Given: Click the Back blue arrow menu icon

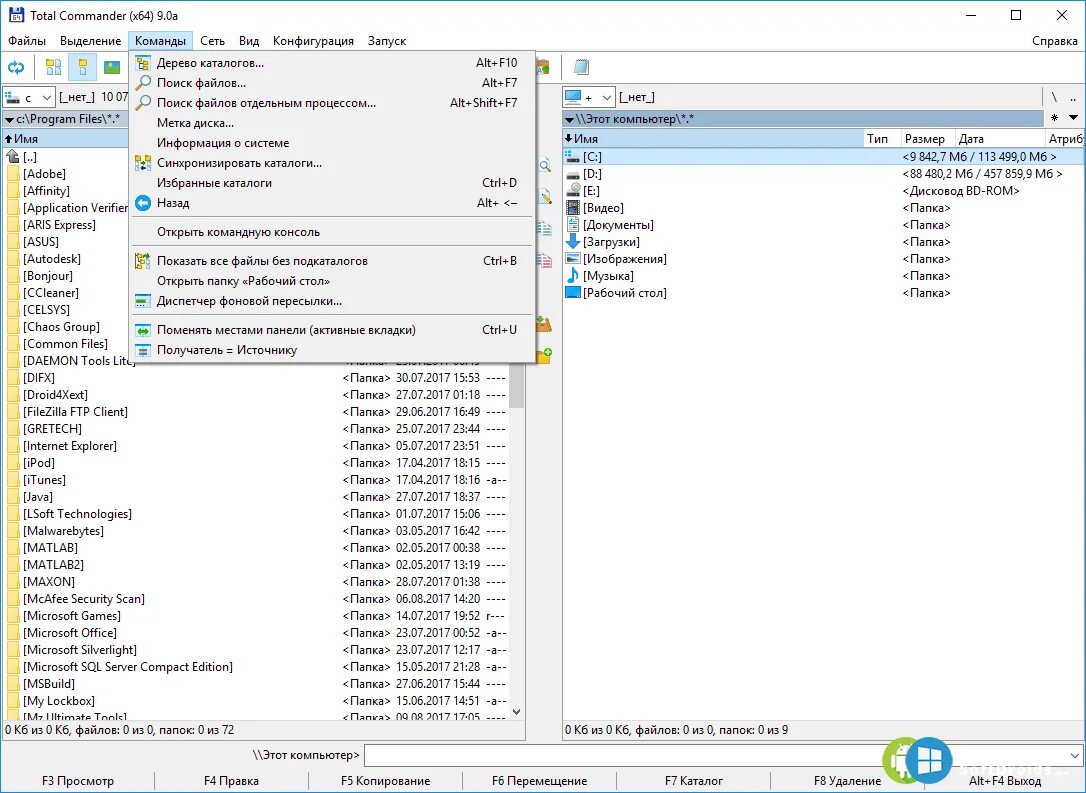Looking at the screenshot, I should [143, 203].
